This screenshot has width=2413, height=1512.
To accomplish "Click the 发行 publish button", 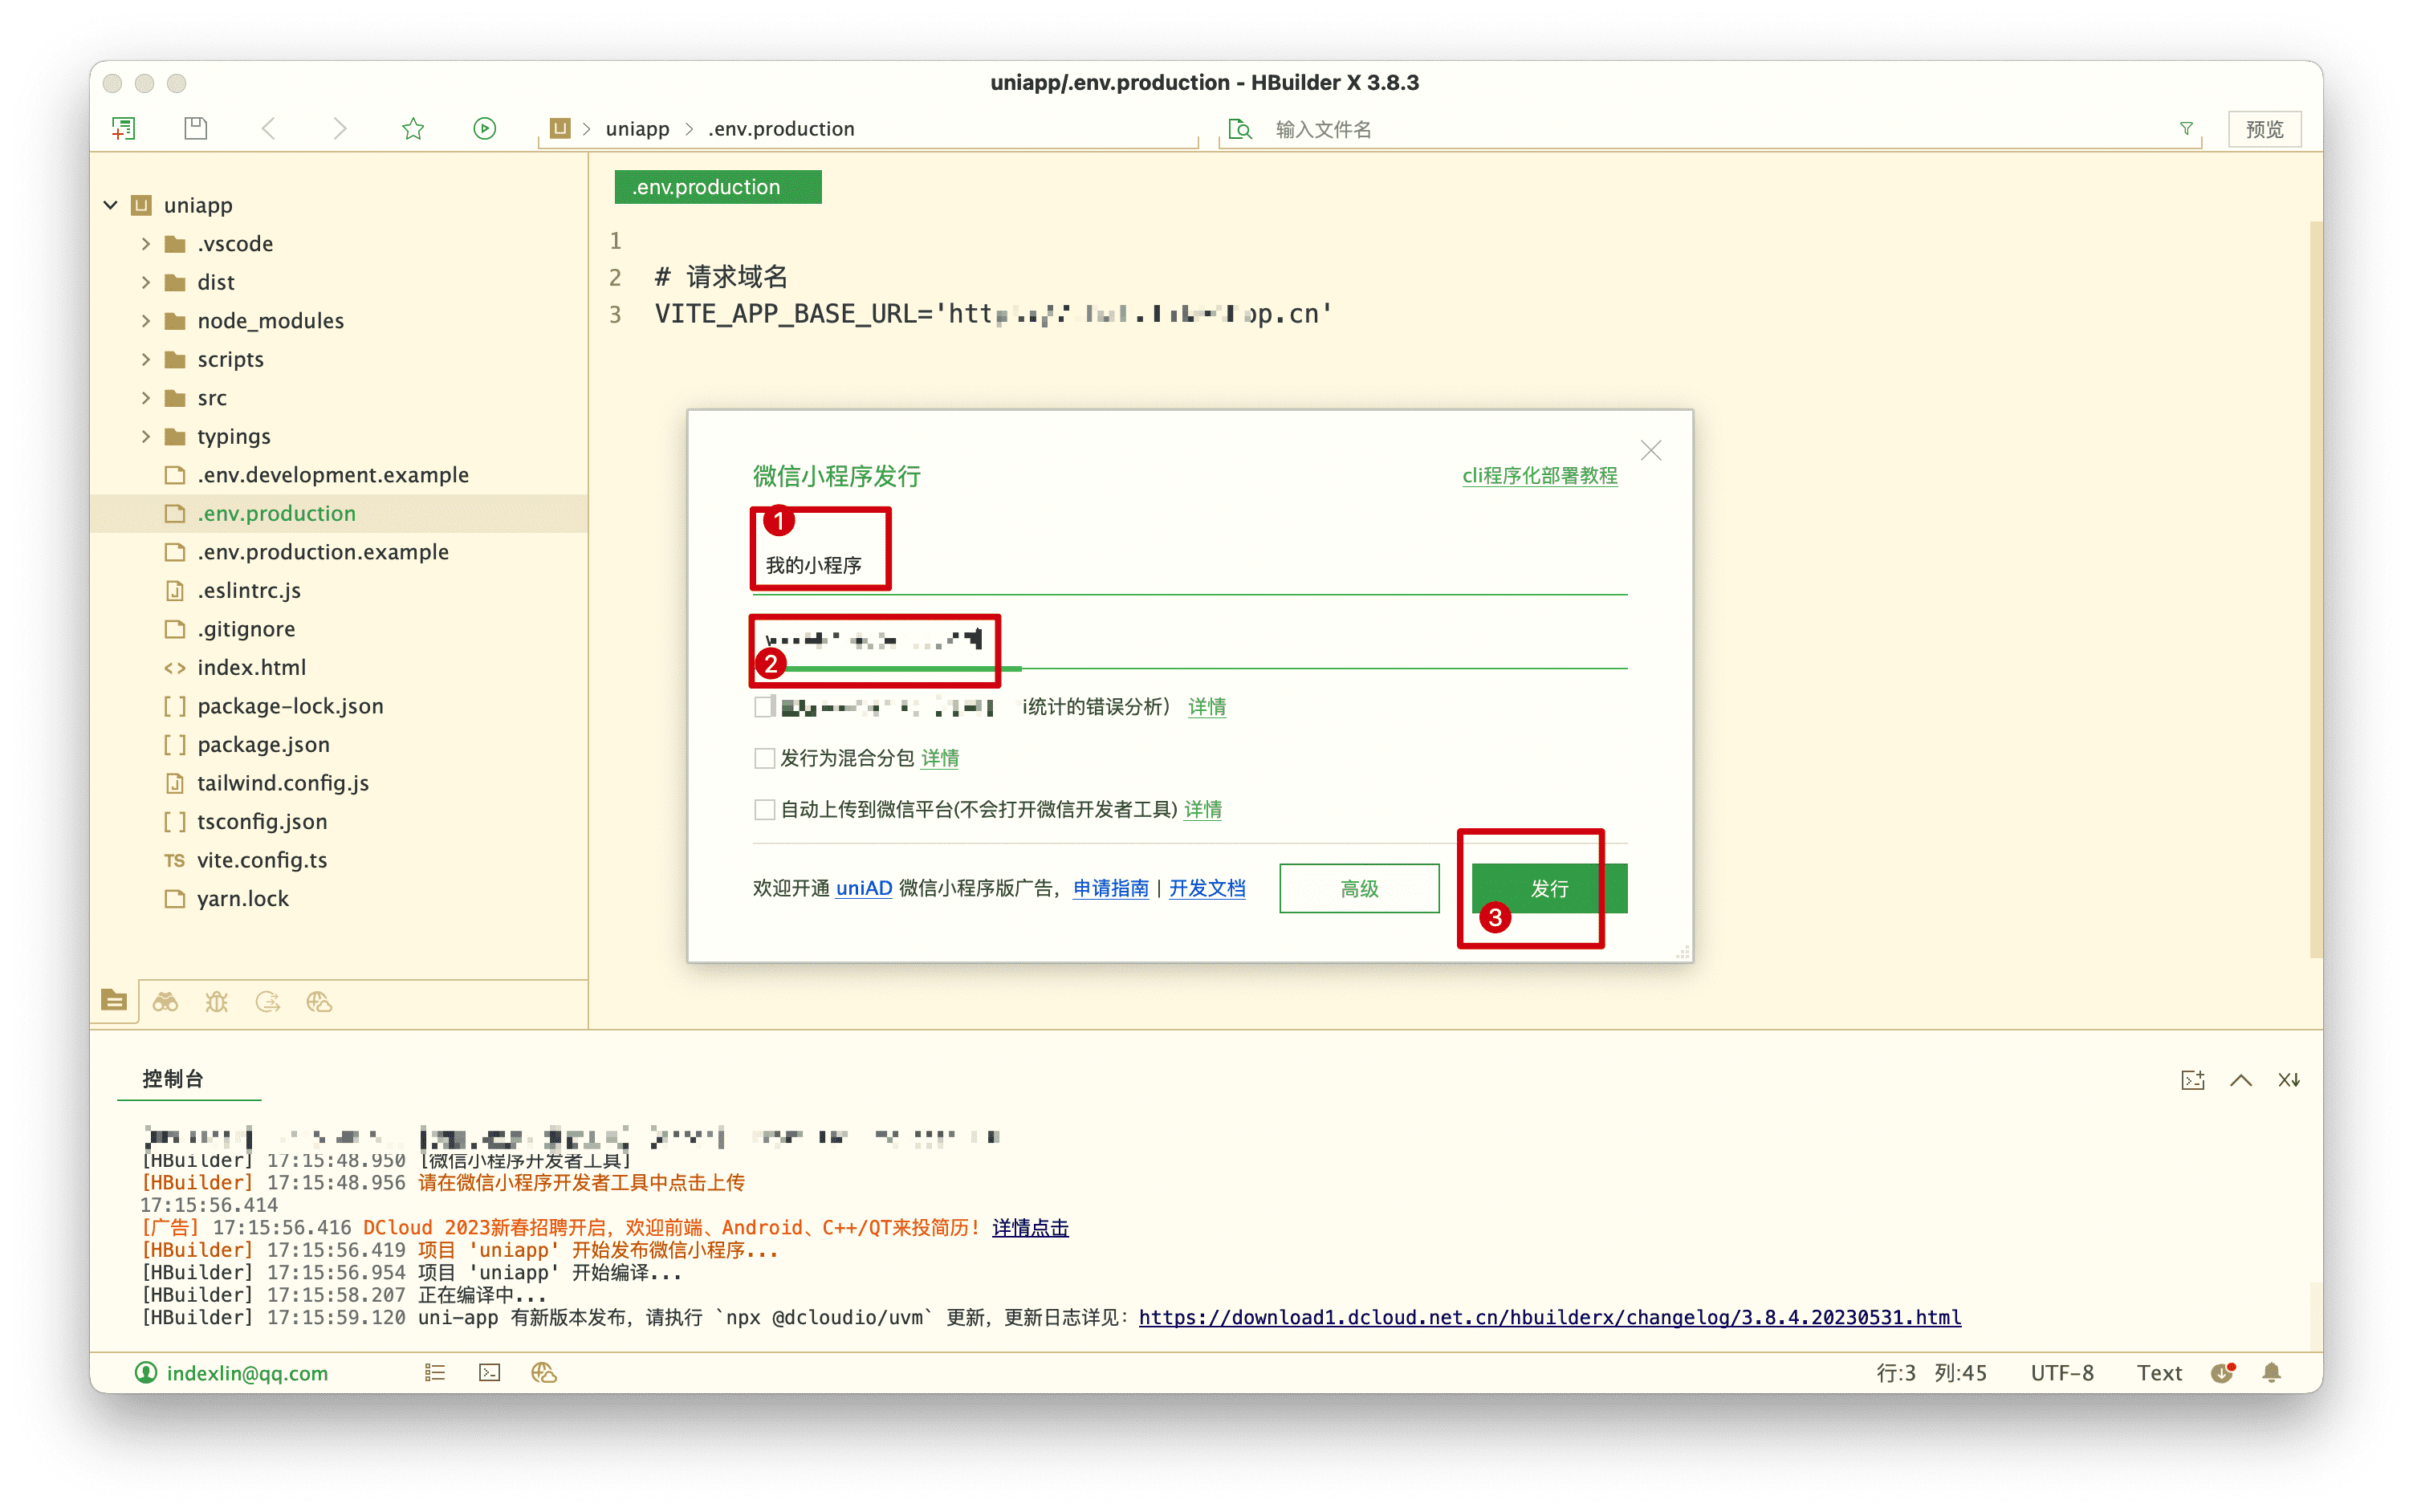I will point(1549,888).
